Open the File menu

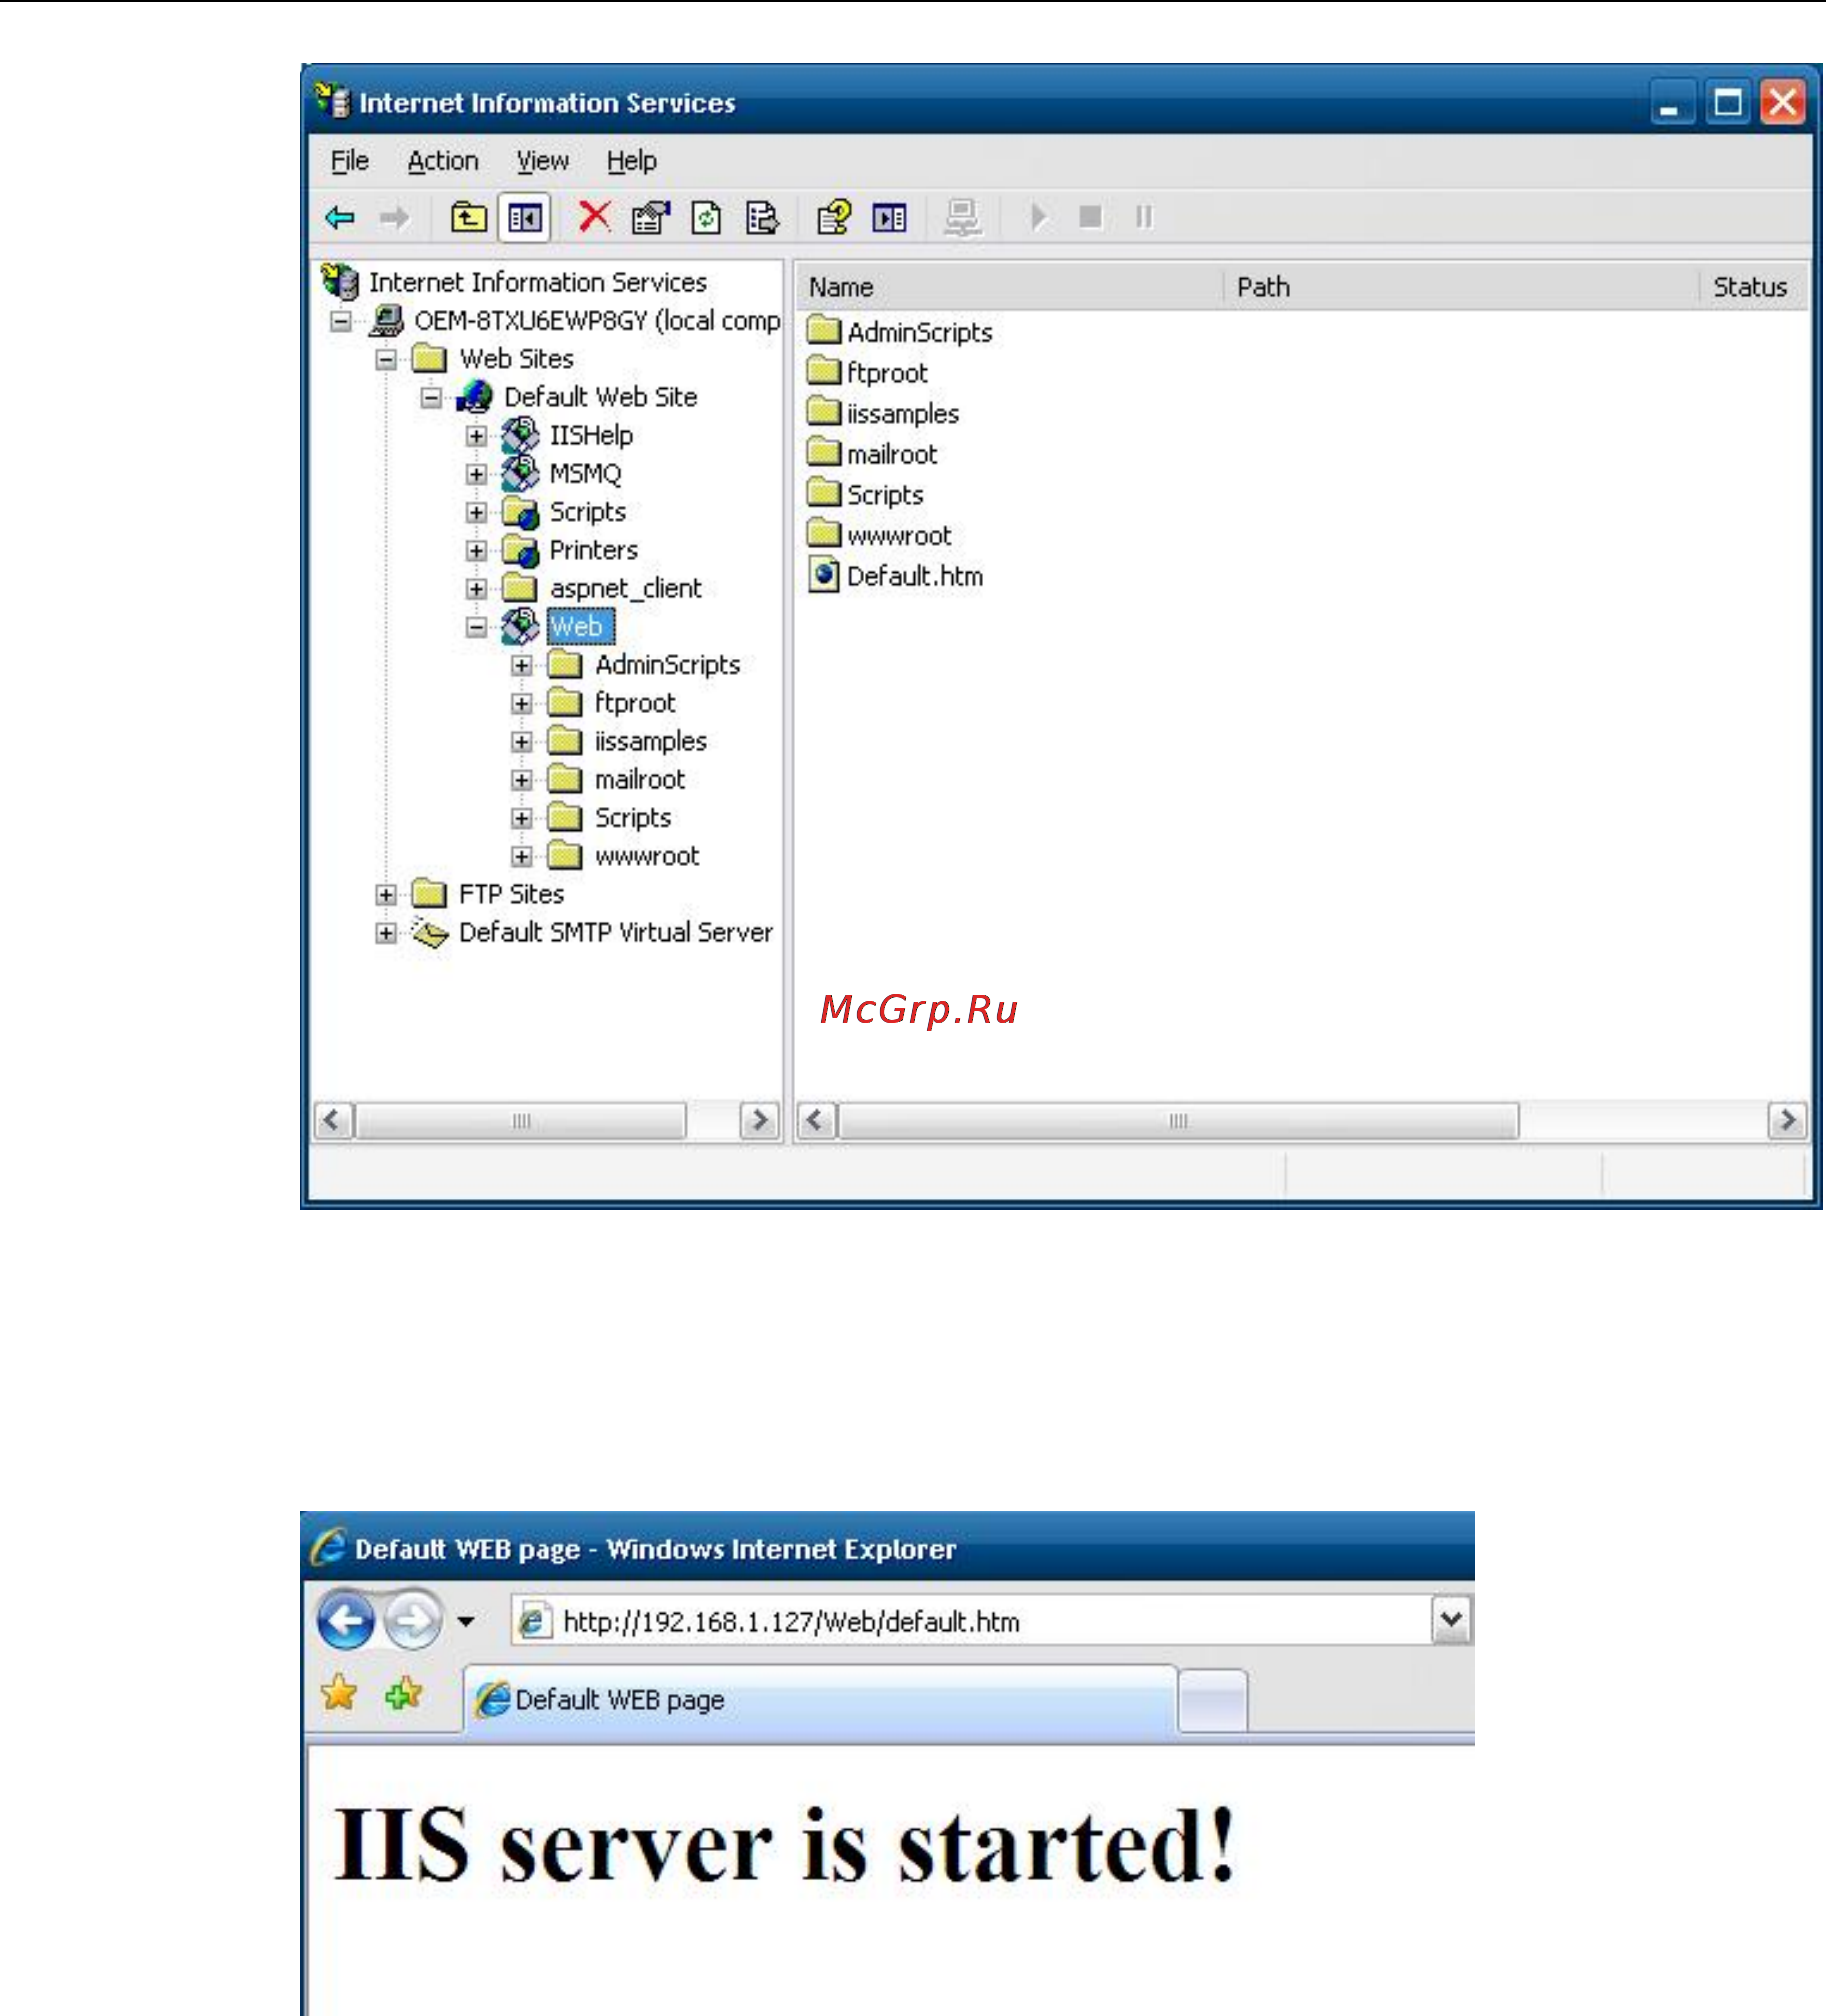[350, 161]
